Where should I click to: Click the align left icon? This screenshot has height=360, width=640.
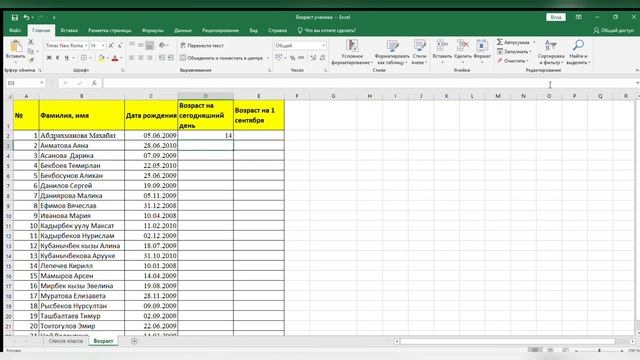pyautogui.click(x=132, y=58)
